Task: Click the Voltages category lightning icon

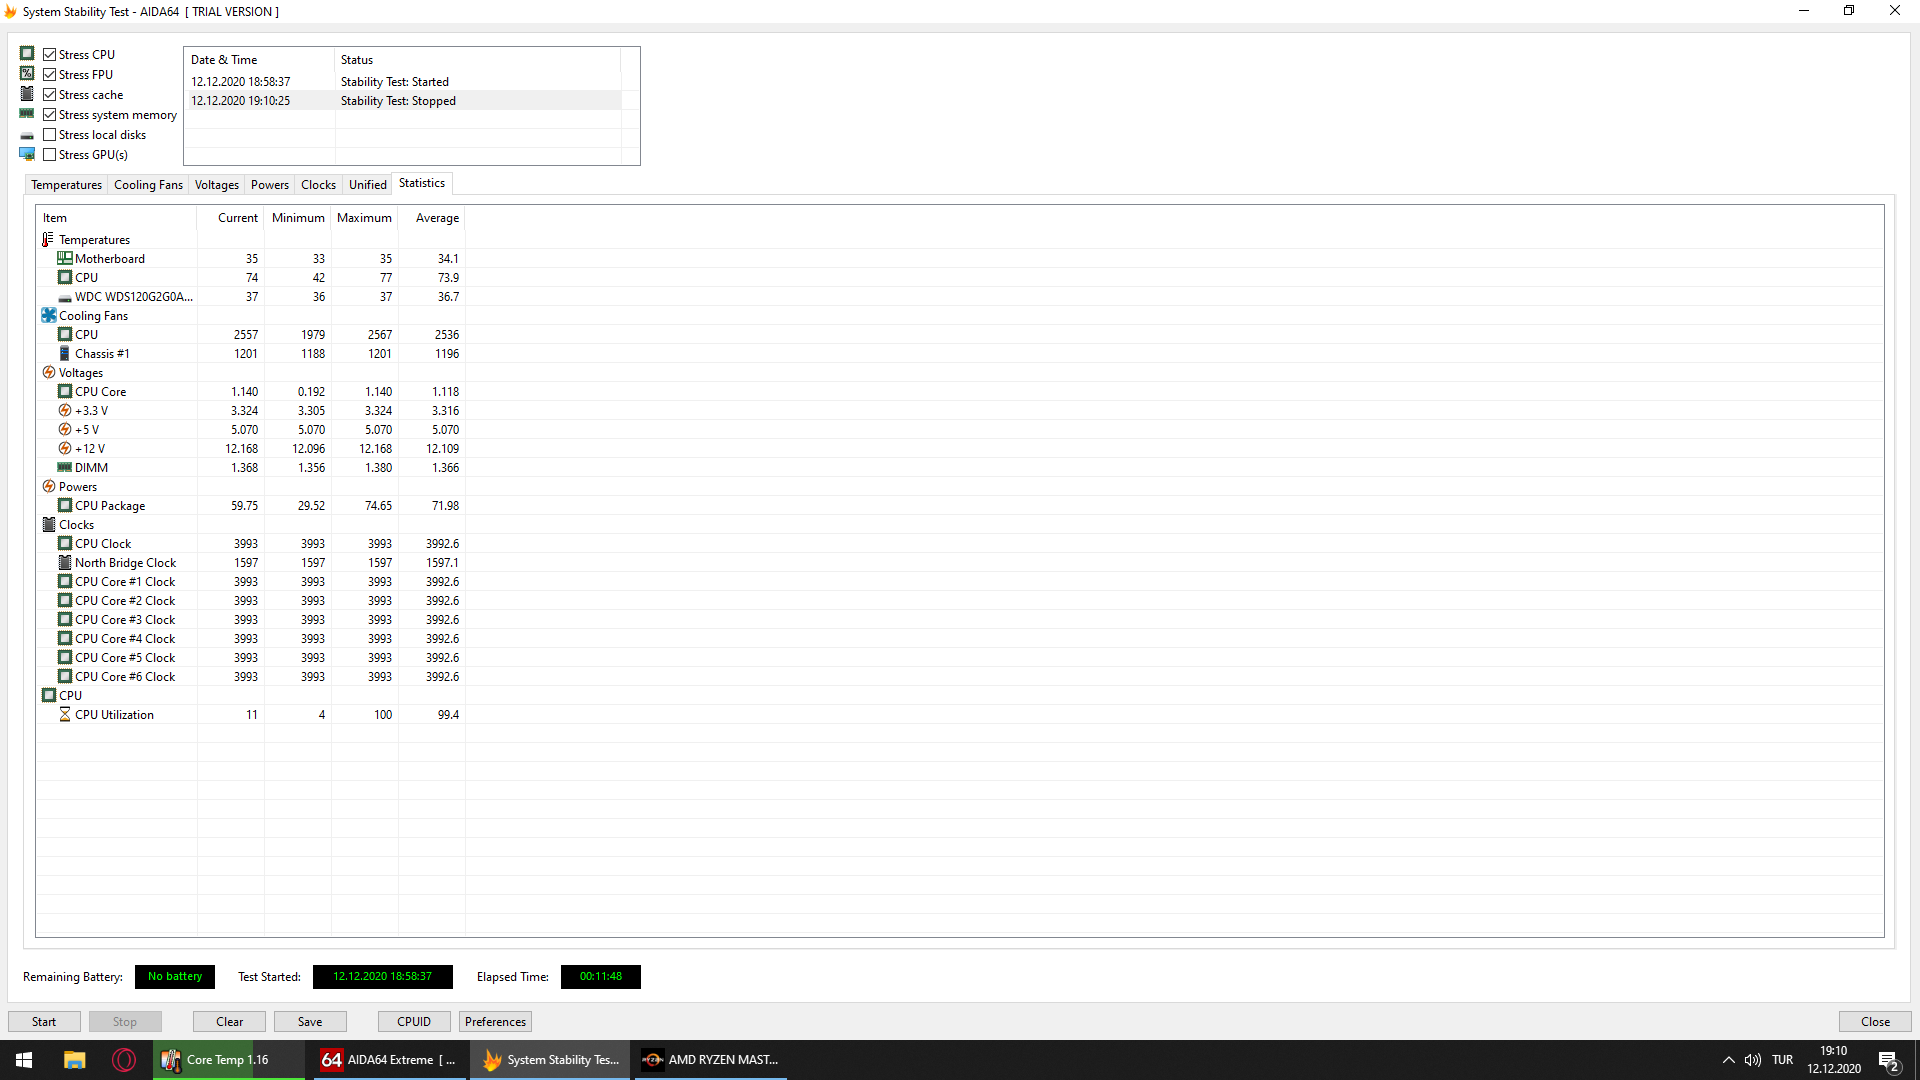Action: [x=48, y=373]
